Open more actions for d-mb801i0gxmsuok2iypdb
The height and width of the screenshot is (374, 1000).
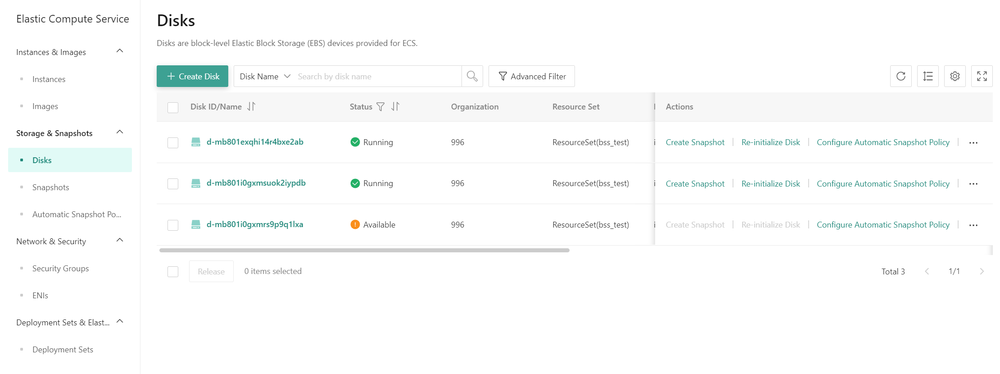click(973, 184)
